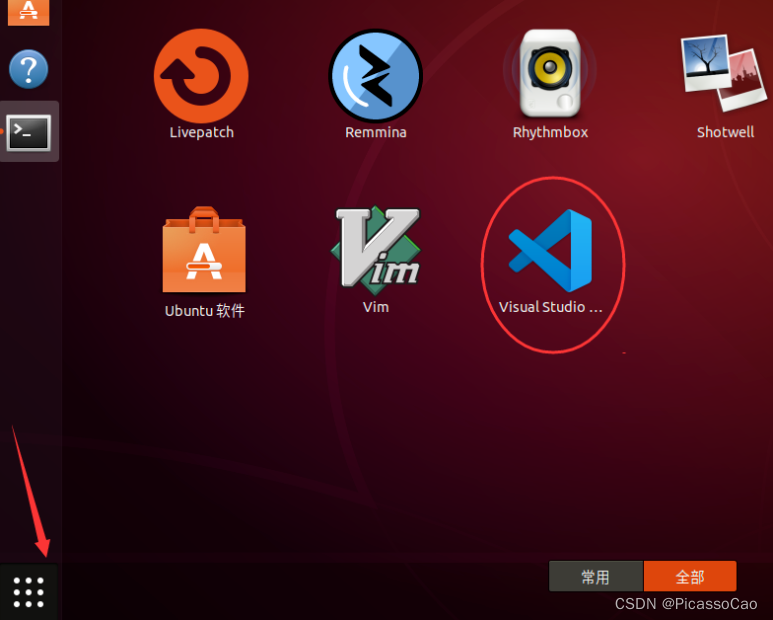Click the Livepatch label text
Screen dimensions: 773x620
201,133
